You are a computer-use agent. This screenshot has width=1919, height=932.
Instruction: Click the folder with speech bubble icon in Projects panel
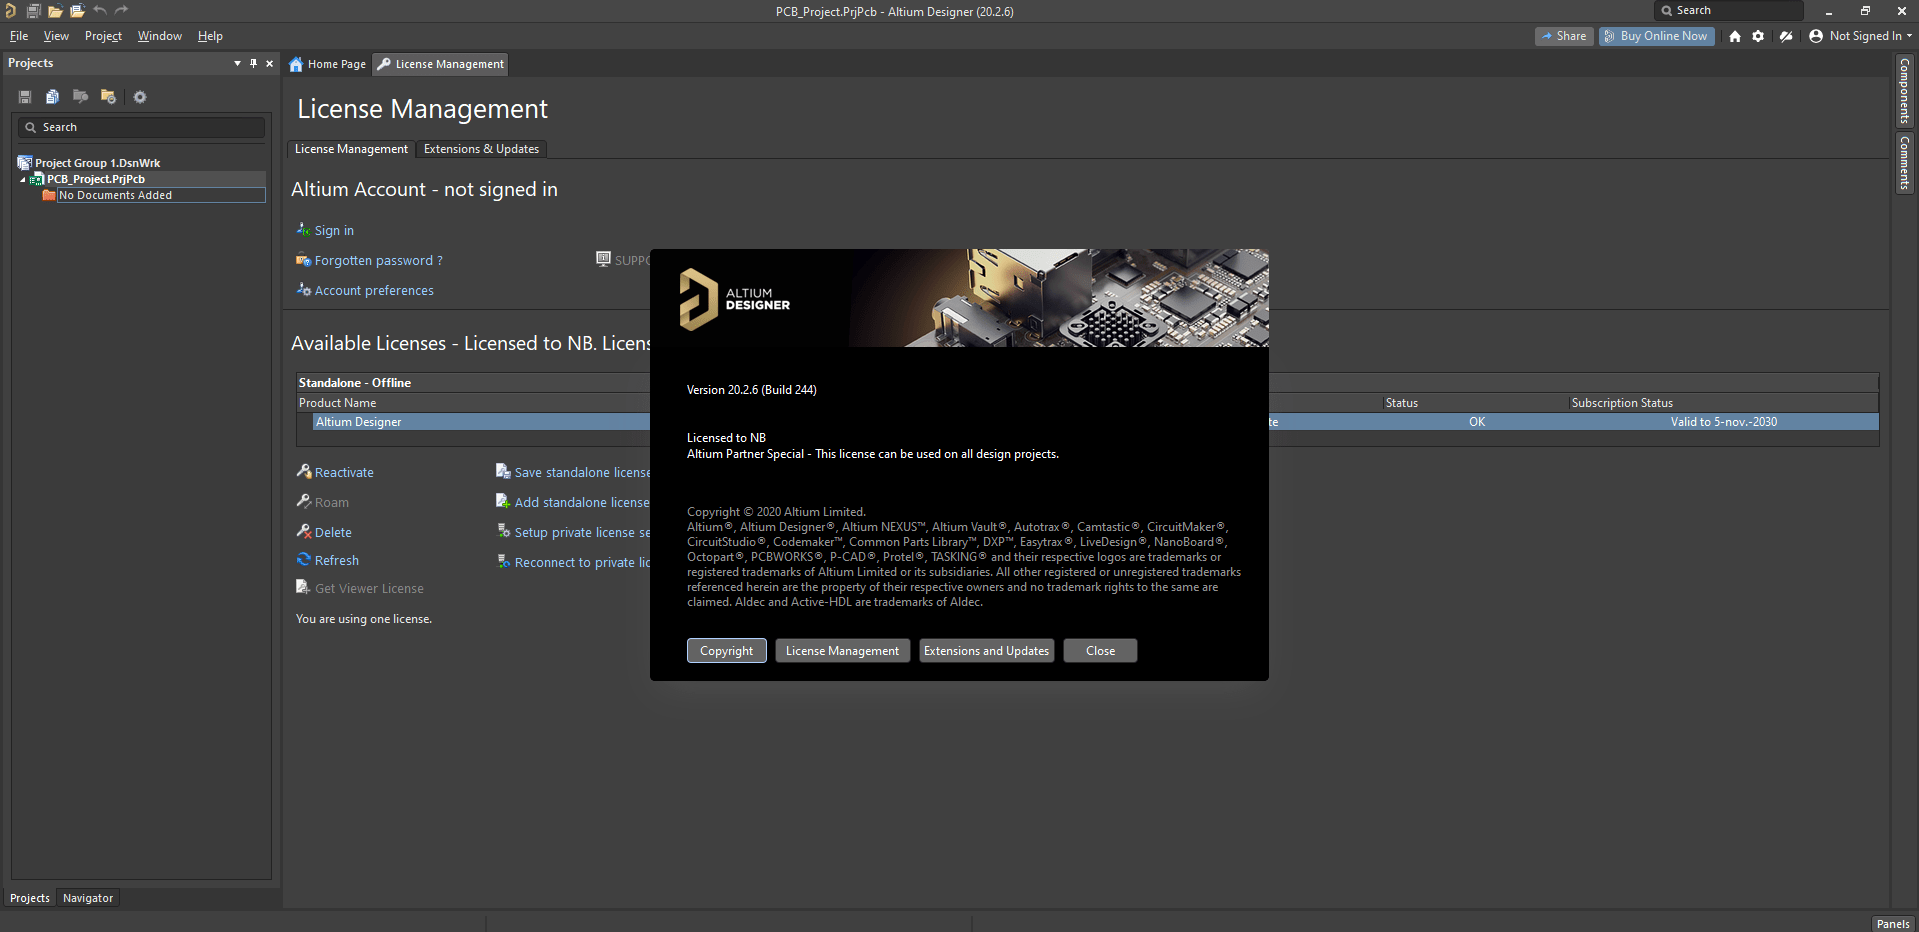click(80, 97)
